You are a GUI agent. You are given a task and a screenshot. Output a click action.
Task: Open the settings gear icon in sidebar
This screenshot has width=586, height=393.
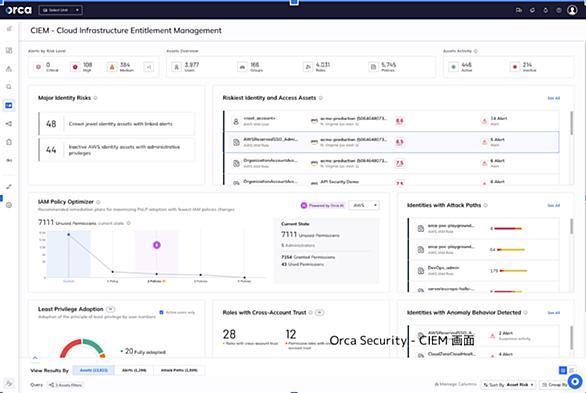9,205
